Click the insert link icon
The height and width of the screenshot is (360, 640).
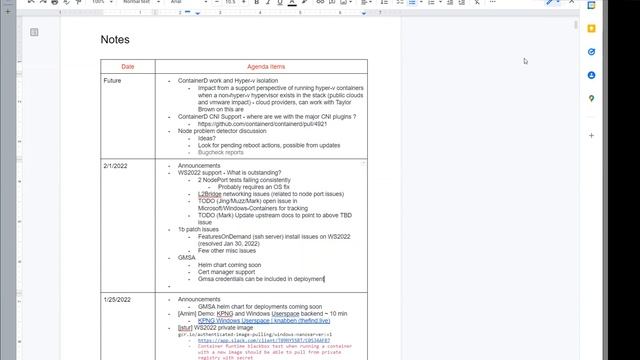coord(320,2)
